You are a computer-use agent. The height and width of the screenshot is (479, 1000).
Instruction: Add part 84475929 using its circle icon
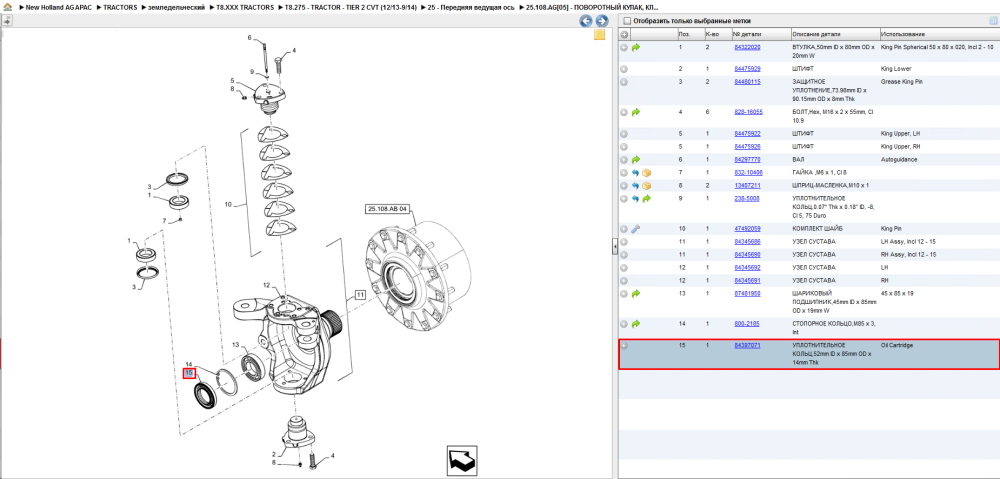[x=624, y=68]
